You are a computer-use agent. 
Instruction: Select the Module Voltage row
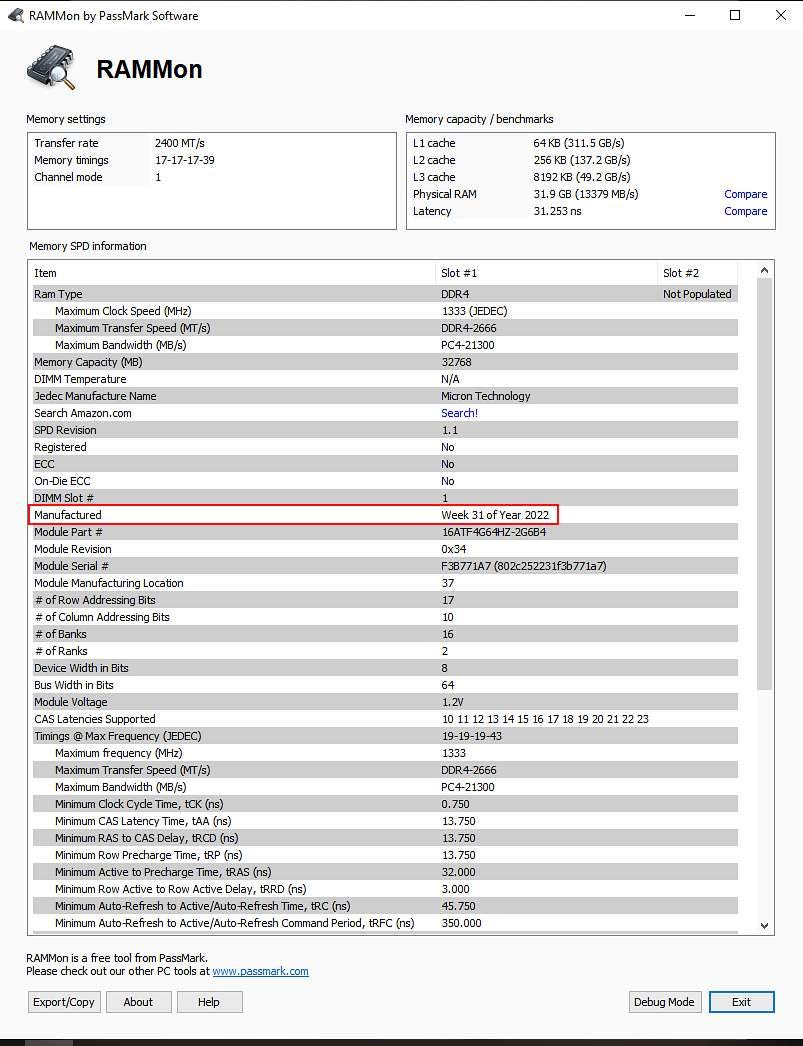(x=385, y=702)
